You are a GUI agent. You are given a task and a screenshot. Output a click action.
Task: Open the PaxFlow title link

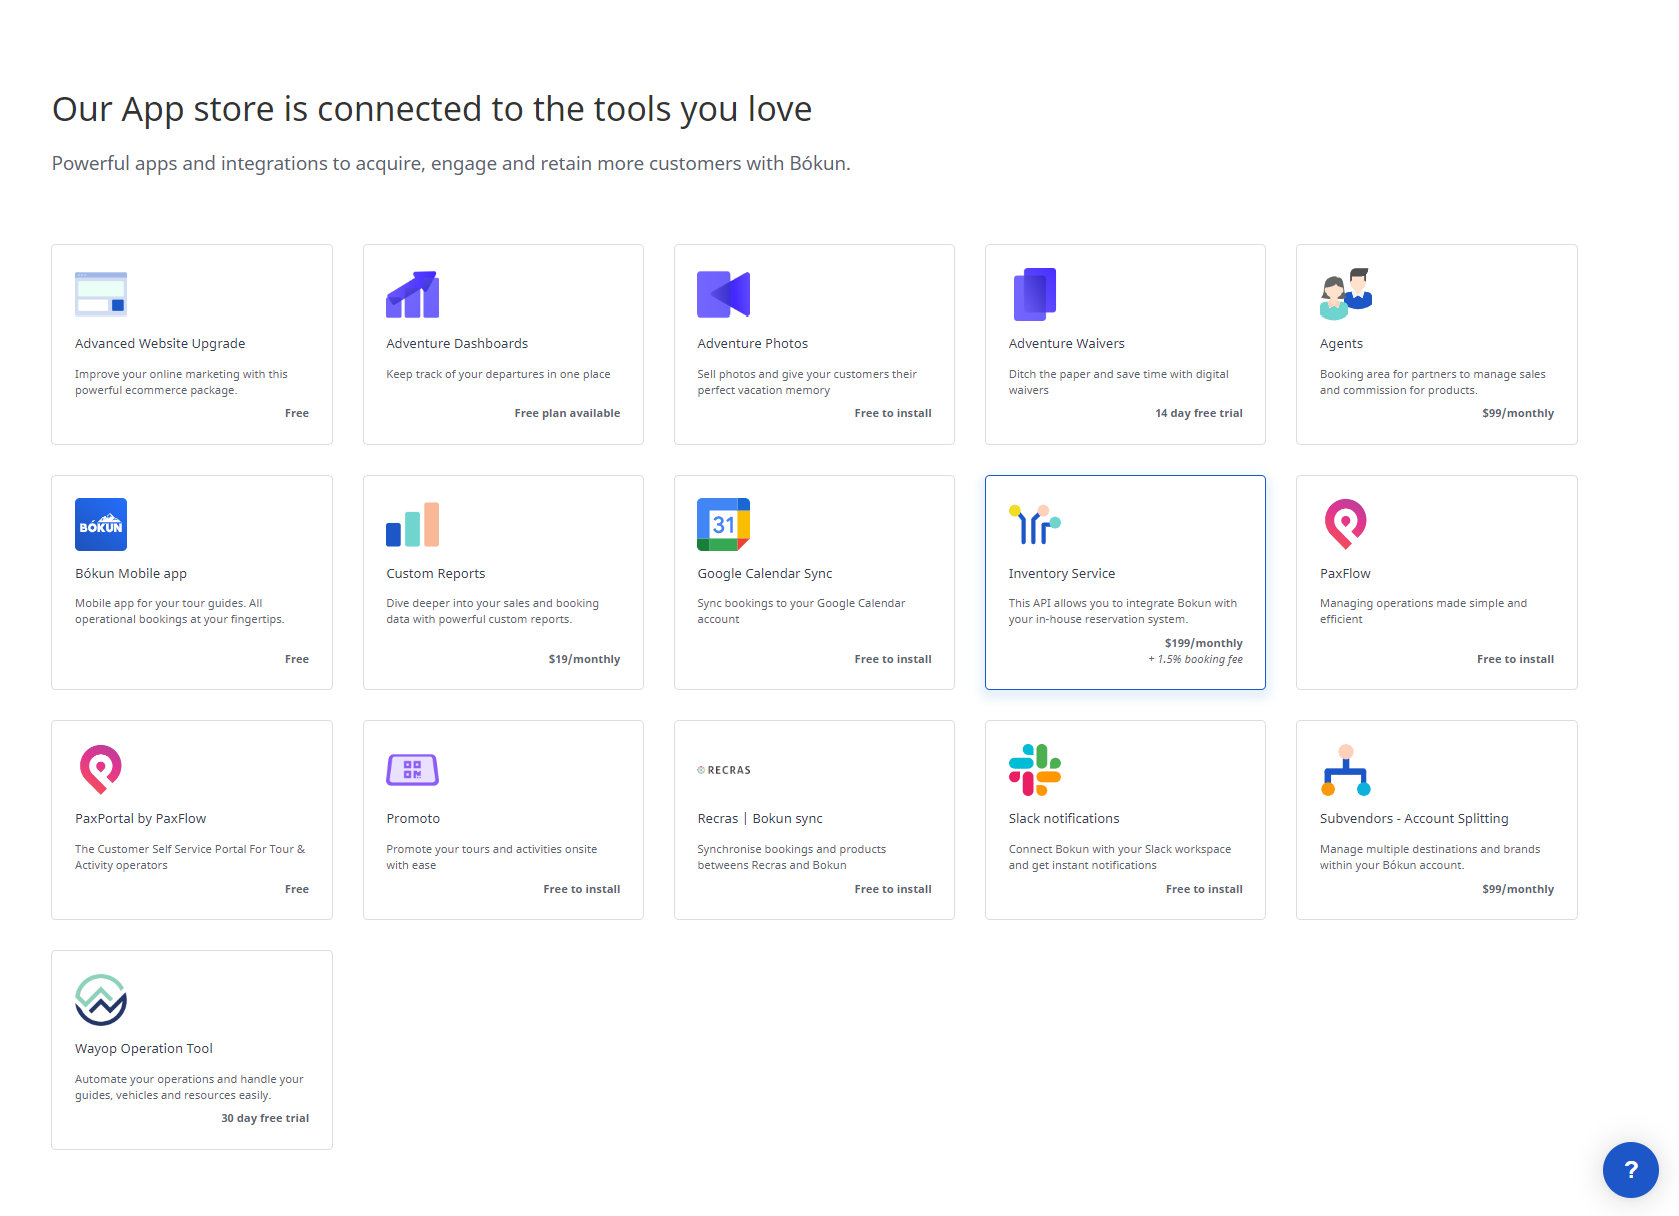[1345, 573]
